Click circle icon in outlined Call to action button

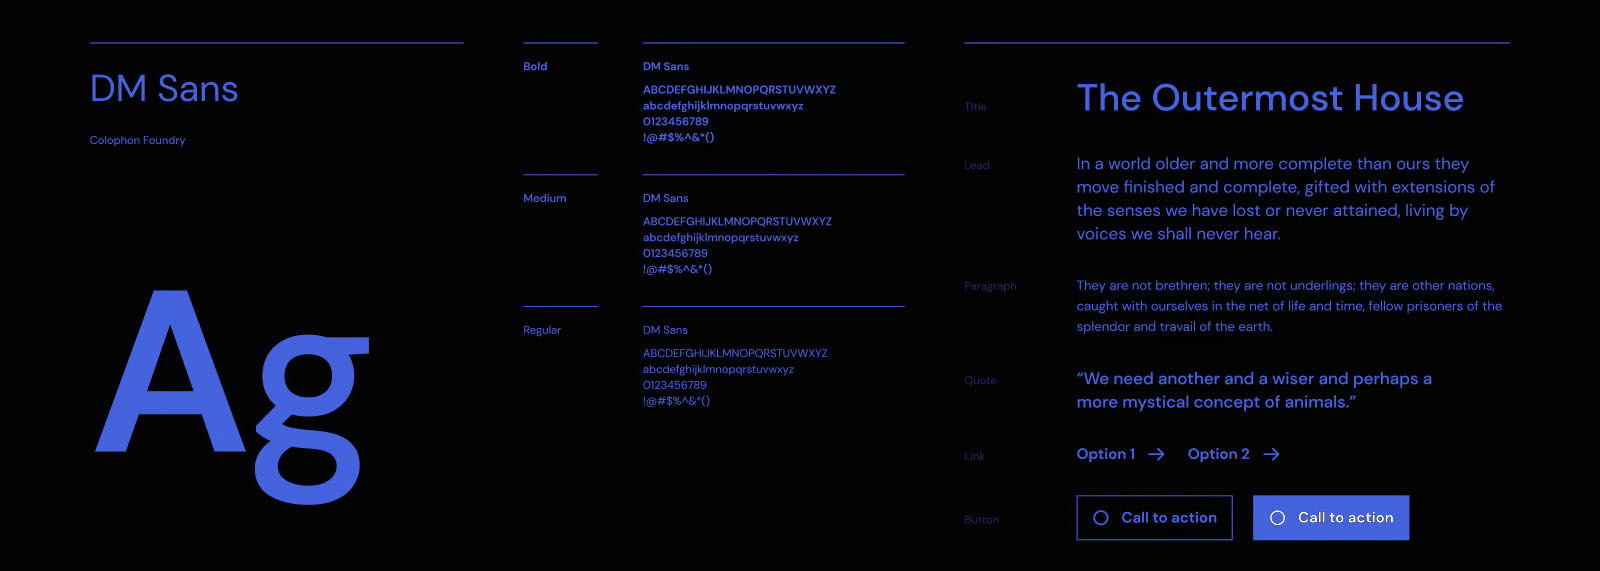click(1101, 518)
